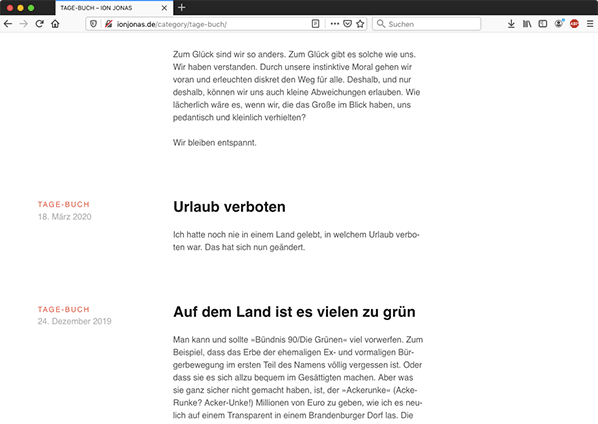Image resolution: width=598 pixels, height=424 pixels.
Task: Go back to the previous page
Action: pos(8,24)
